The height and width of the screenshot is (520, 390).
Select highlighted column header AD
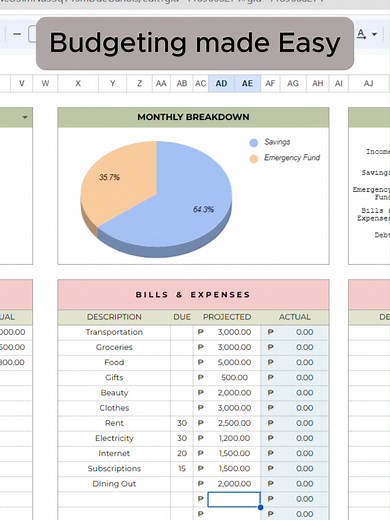(x=221, y=83)
